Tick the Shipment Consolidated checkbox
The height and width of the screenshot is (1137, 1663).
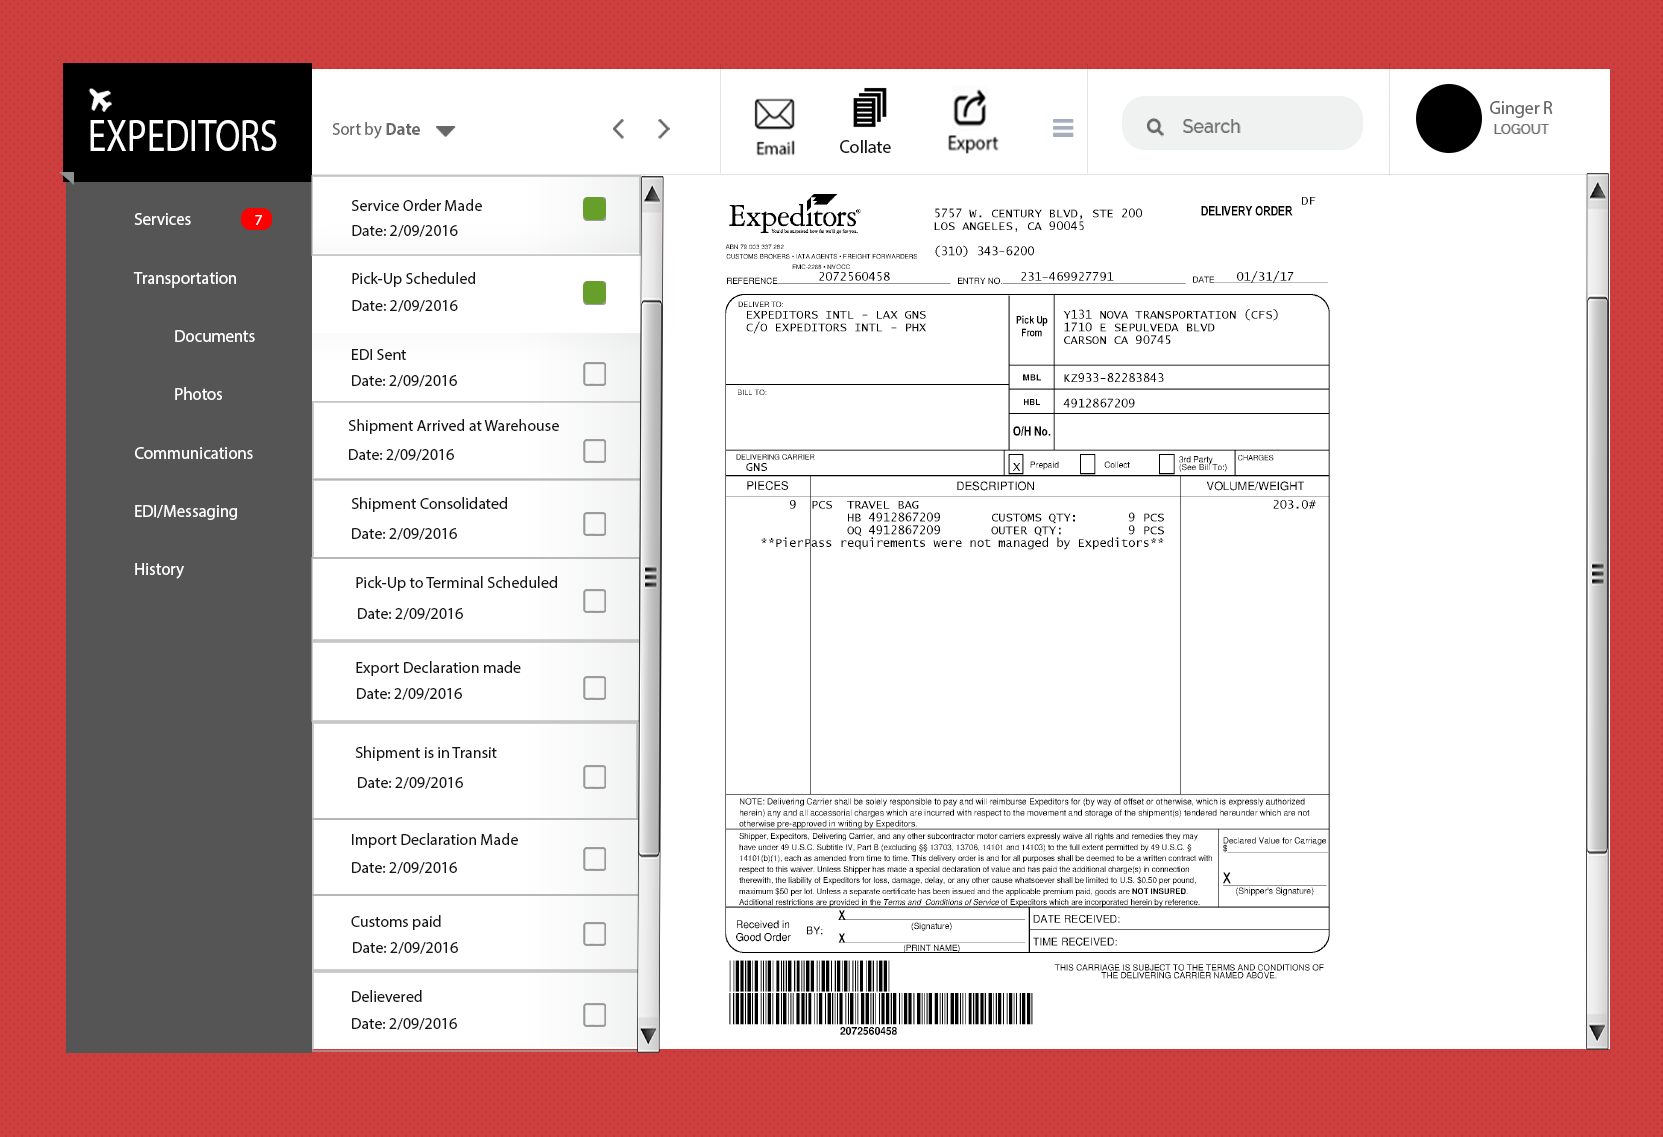click(x=595, y=524)
